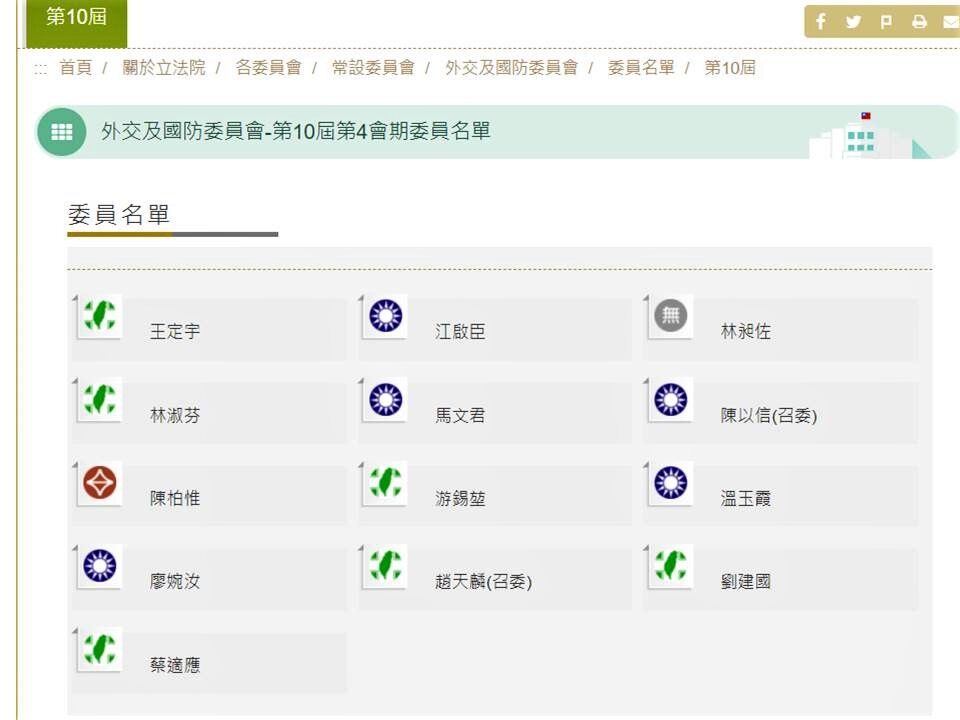Open 各委員會 breadcrumb link
Screen dimensions: 960x720
coord(268,67)
